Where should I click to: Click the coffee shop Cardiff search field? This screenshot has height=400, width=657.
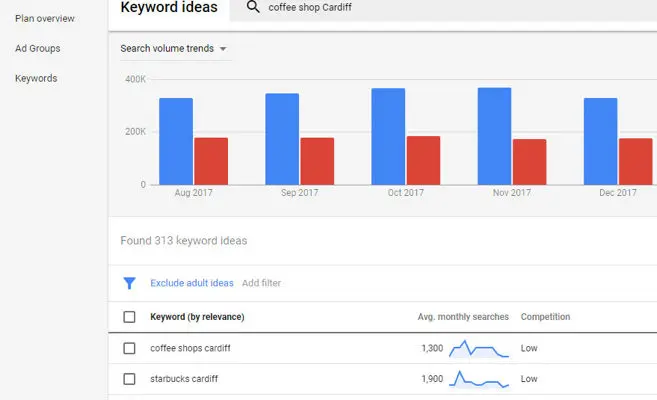pyautogui.click(x=443, y=8)
